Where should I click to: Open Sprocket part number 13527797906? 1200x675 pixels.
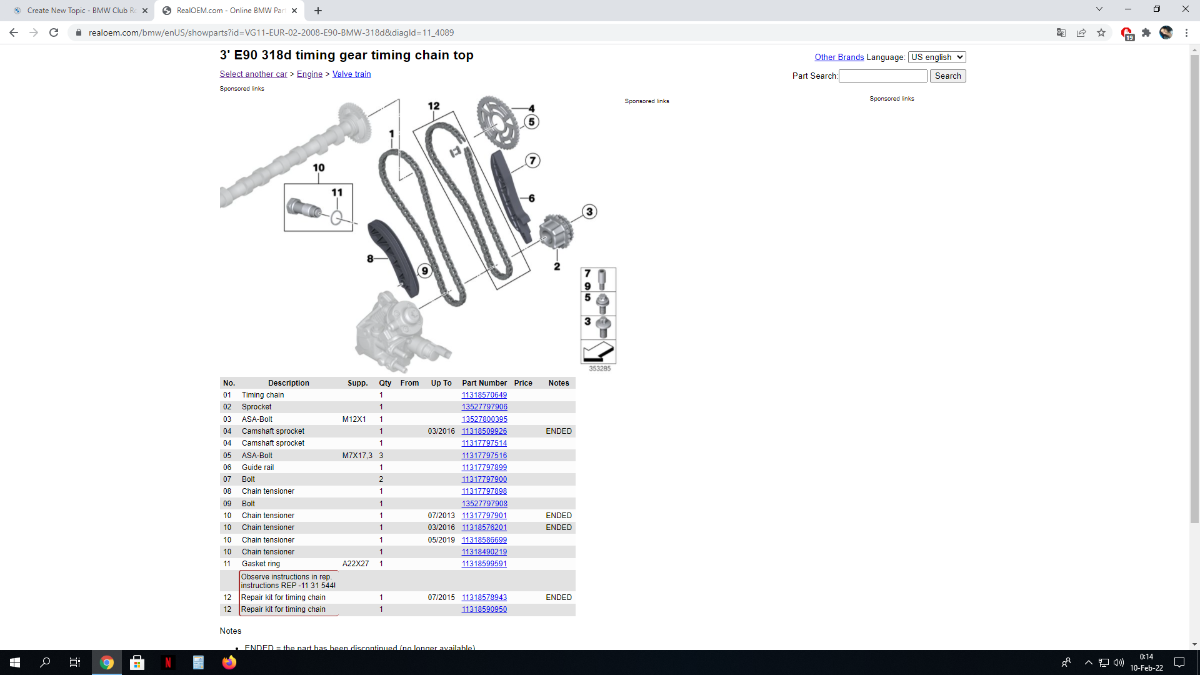tap(484, 407)
